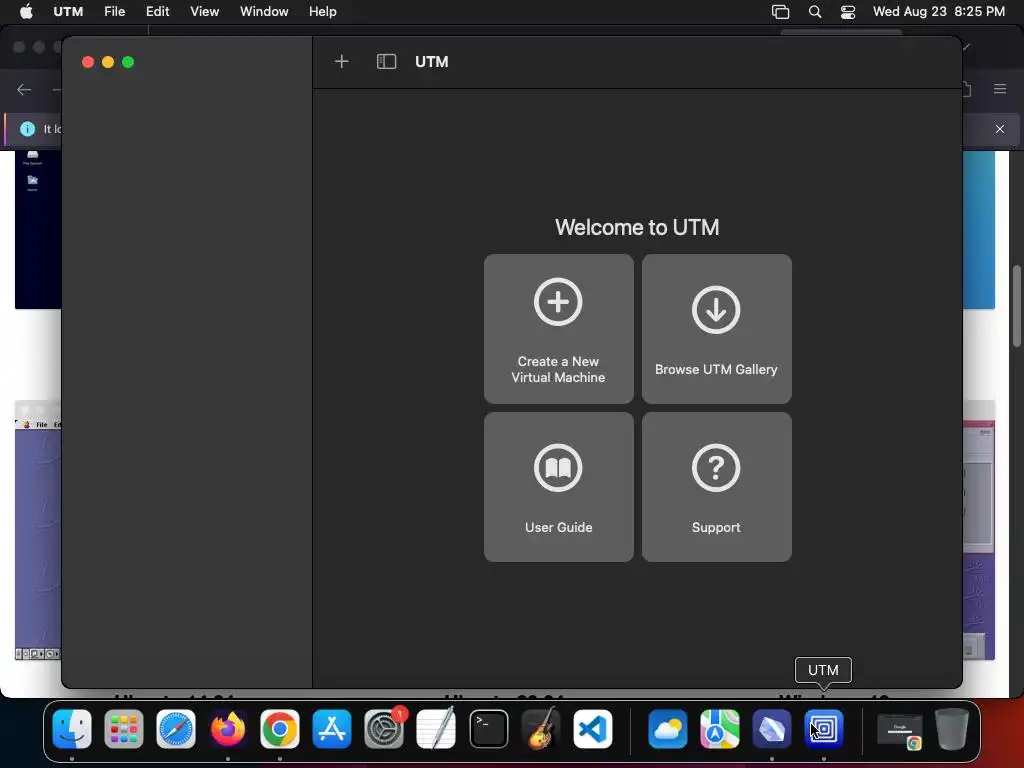Launch GarageBand from the Dock
The image size is (1024, 768).
[x=541, y=728]
